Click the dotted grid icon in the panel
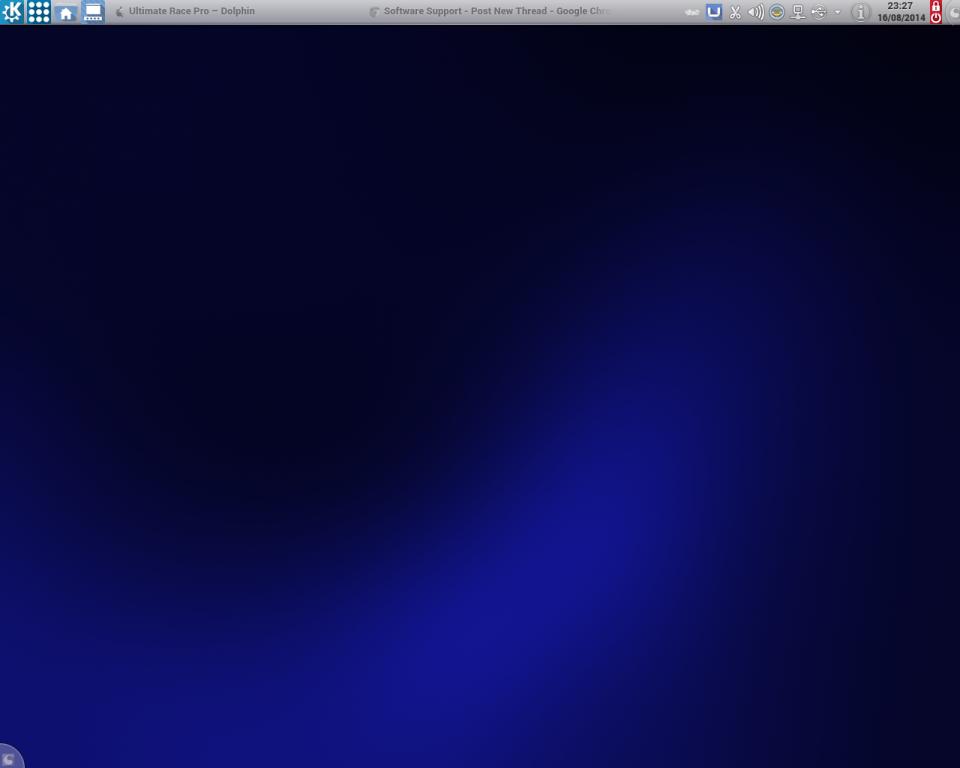This screenshot has height=768, width=960. point(38,12)
